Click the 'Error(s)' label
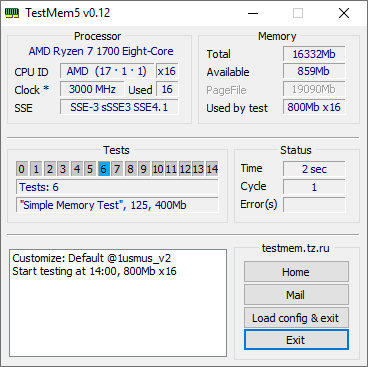 (x=259, y=204)
